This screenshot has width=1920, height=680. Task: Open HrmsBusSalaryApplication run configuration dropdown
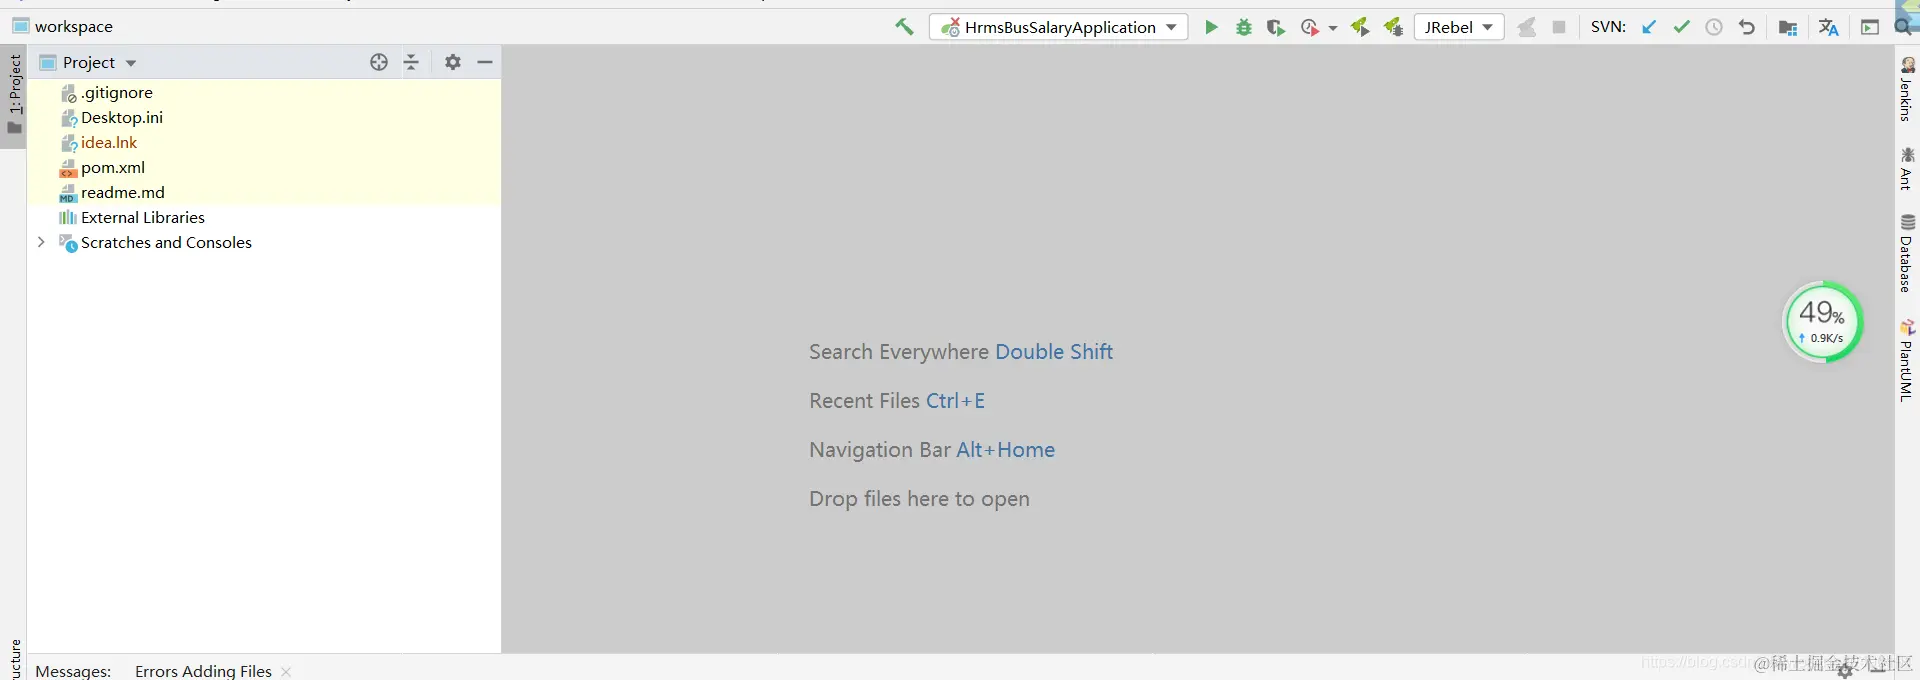point(1059,27)
